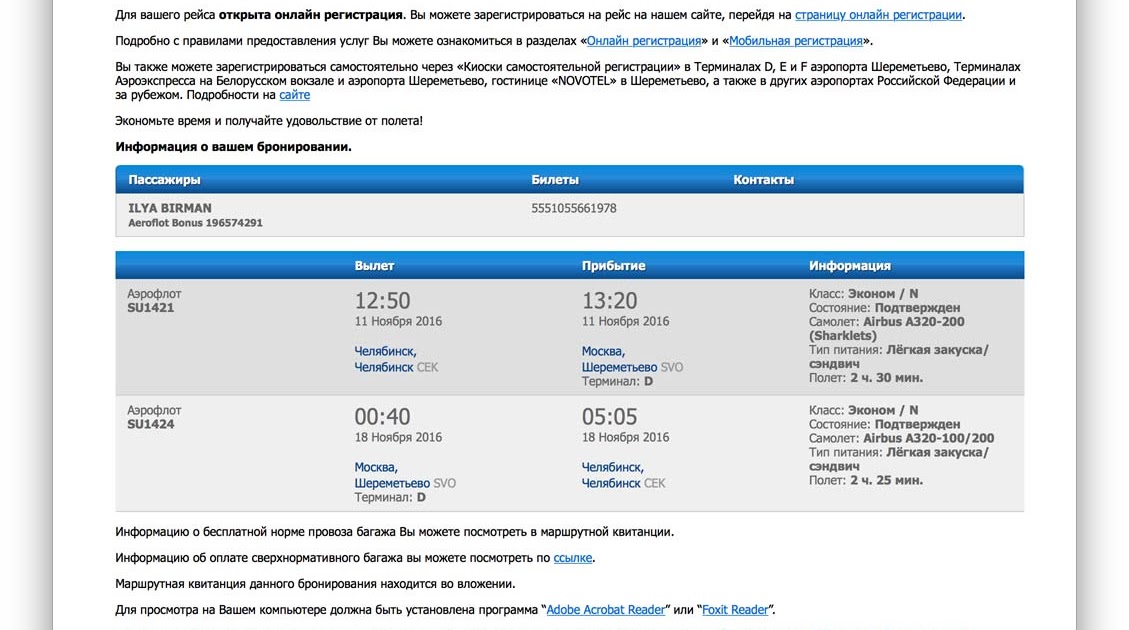Click "Челябинск," arrival city link for SU1424

612,467
